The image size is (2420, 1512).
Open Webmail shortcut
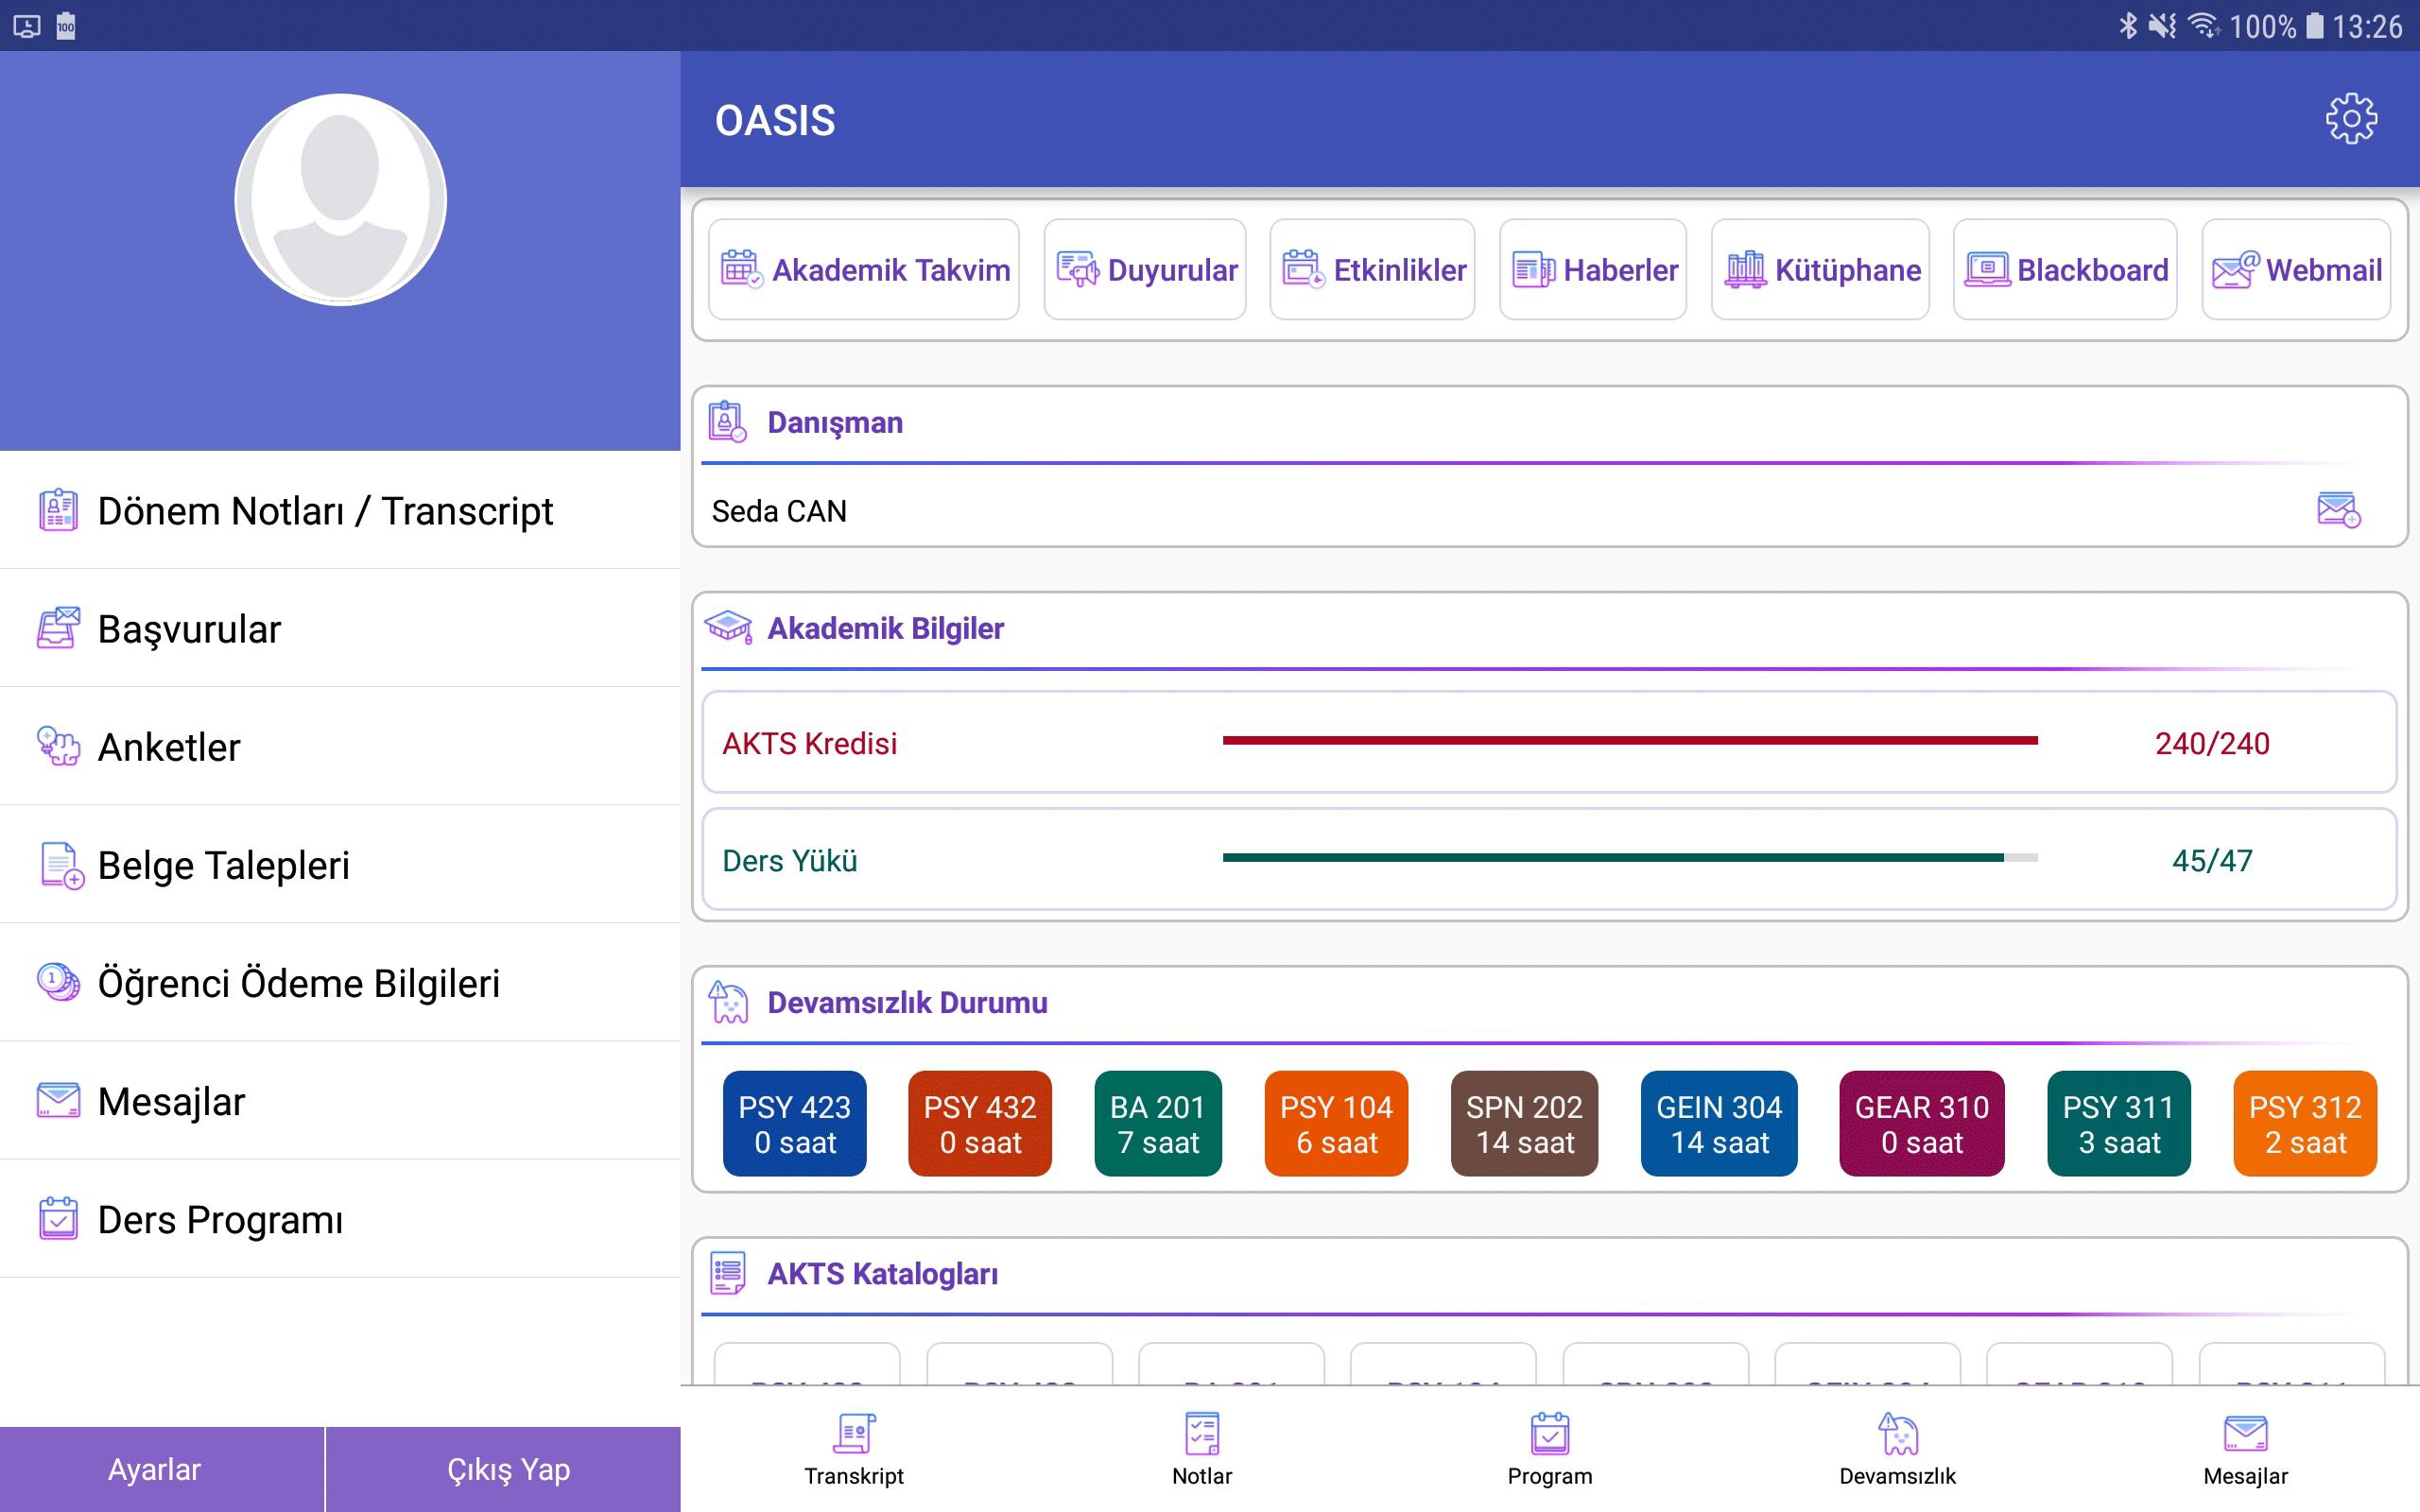(2296, 270)
